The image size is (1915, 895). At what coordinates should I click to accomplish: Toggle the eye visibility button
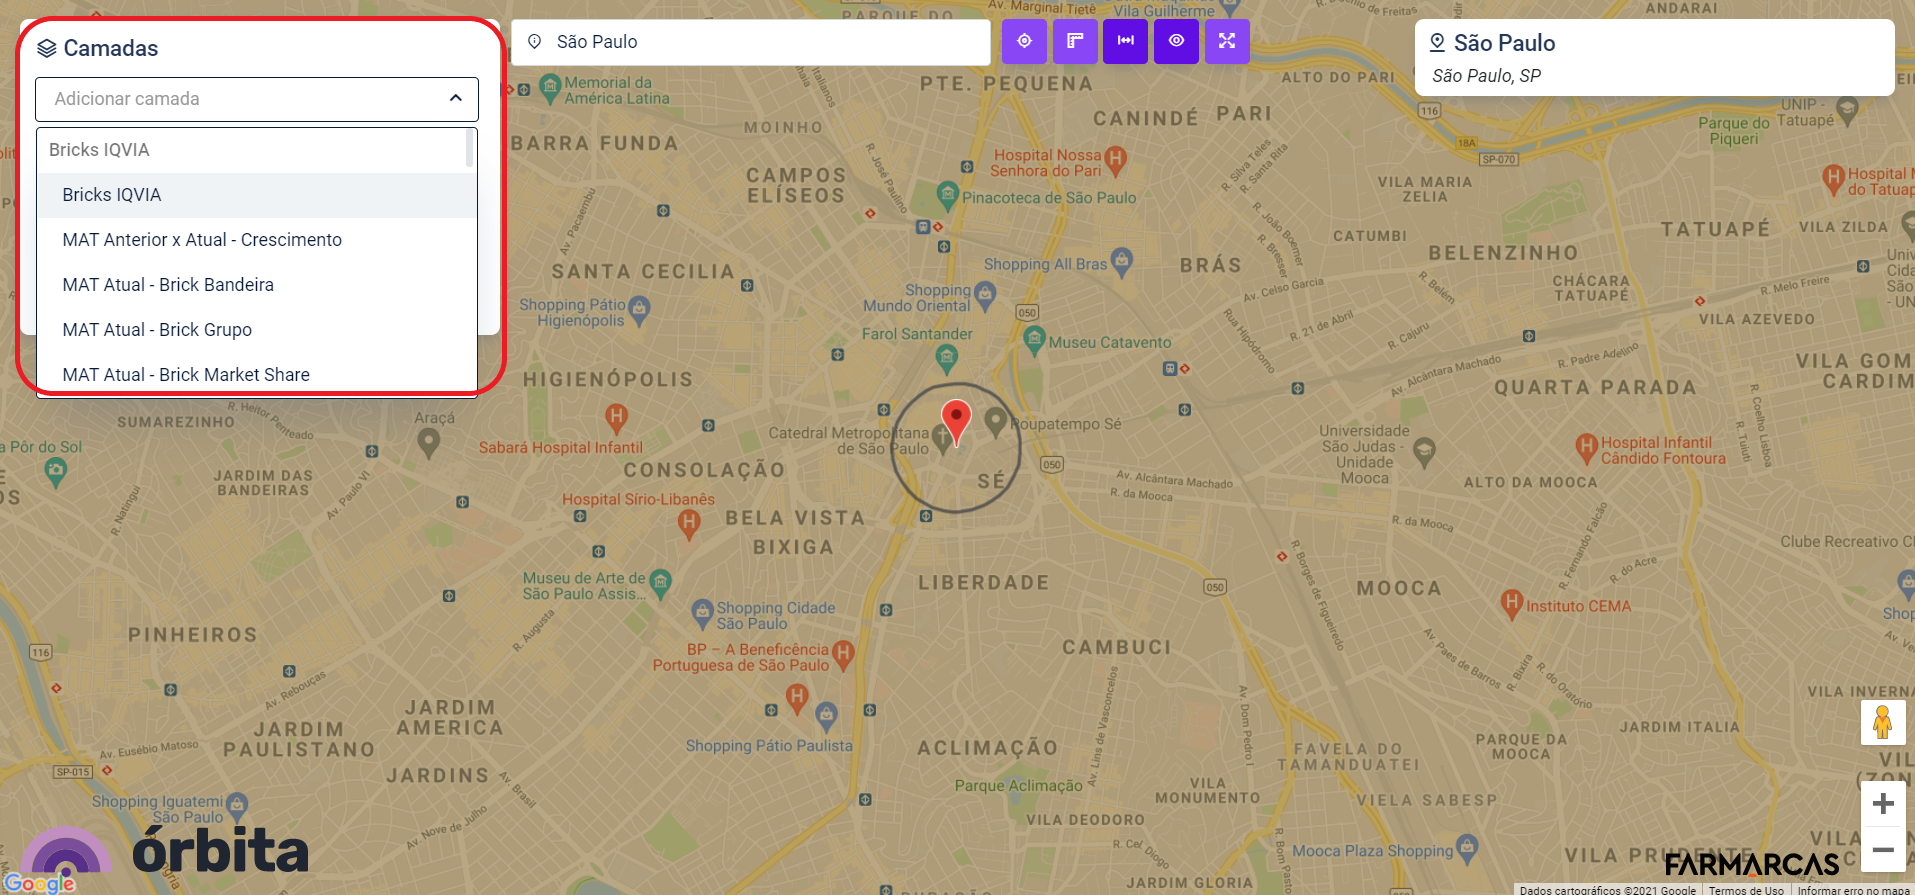1176,41
